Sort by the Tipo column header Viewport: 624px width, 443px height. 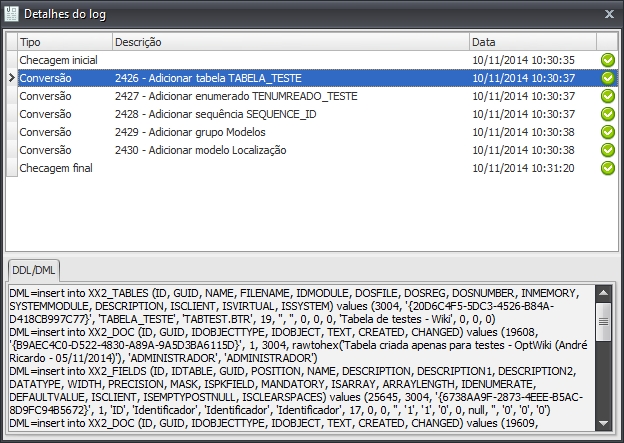click(60, 42)
